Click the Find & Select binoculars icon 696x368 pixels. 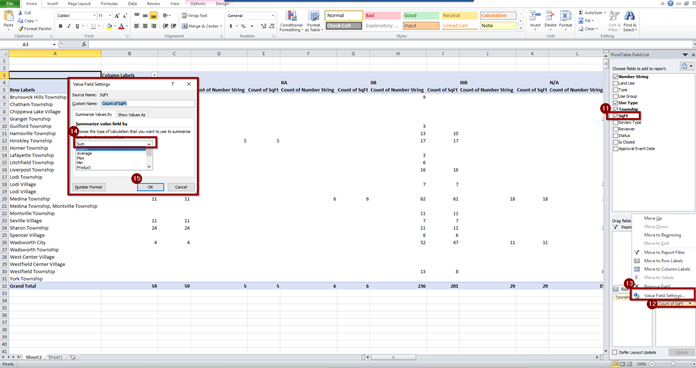click(629, 16)
